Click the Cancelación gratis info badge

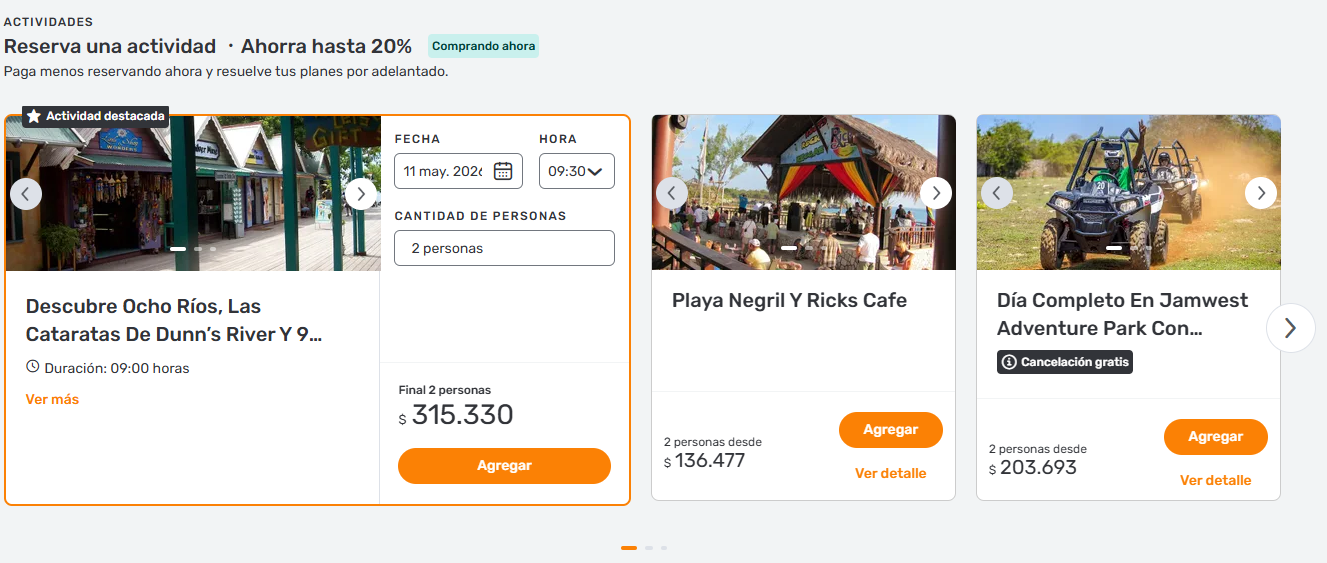(x=1065, y=362)
